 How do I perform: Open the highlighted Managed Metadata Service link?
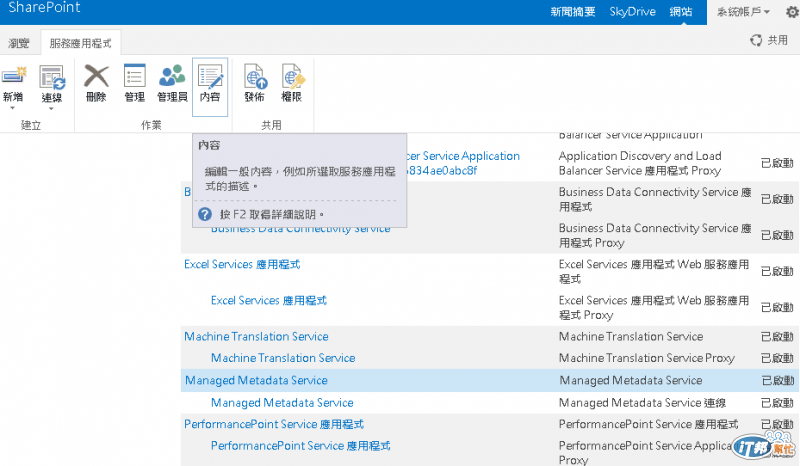pyautogui.click(x=256, y=381)
